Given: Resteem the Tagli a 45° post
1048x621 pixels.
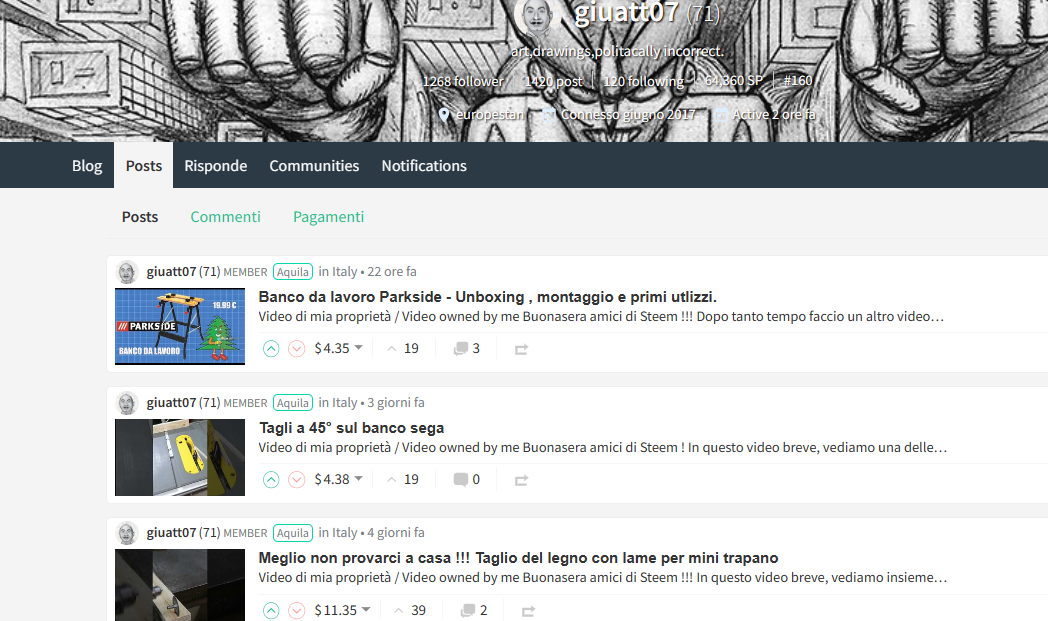Looking at the screenshot, I should pyautogui.click(x=521, y=480).
